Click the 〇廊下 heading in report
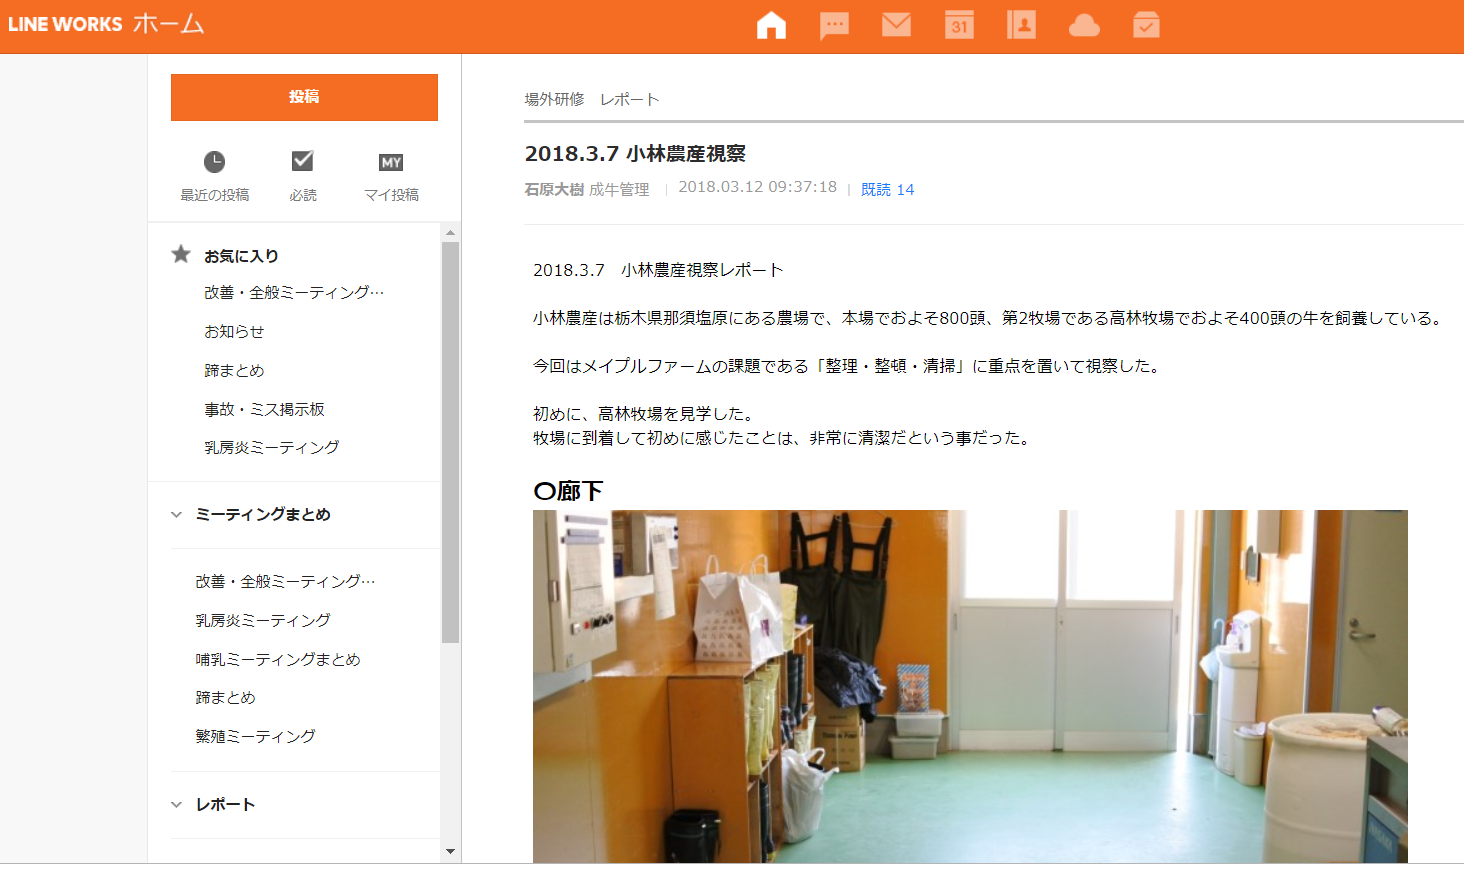 tap(568, 491)
